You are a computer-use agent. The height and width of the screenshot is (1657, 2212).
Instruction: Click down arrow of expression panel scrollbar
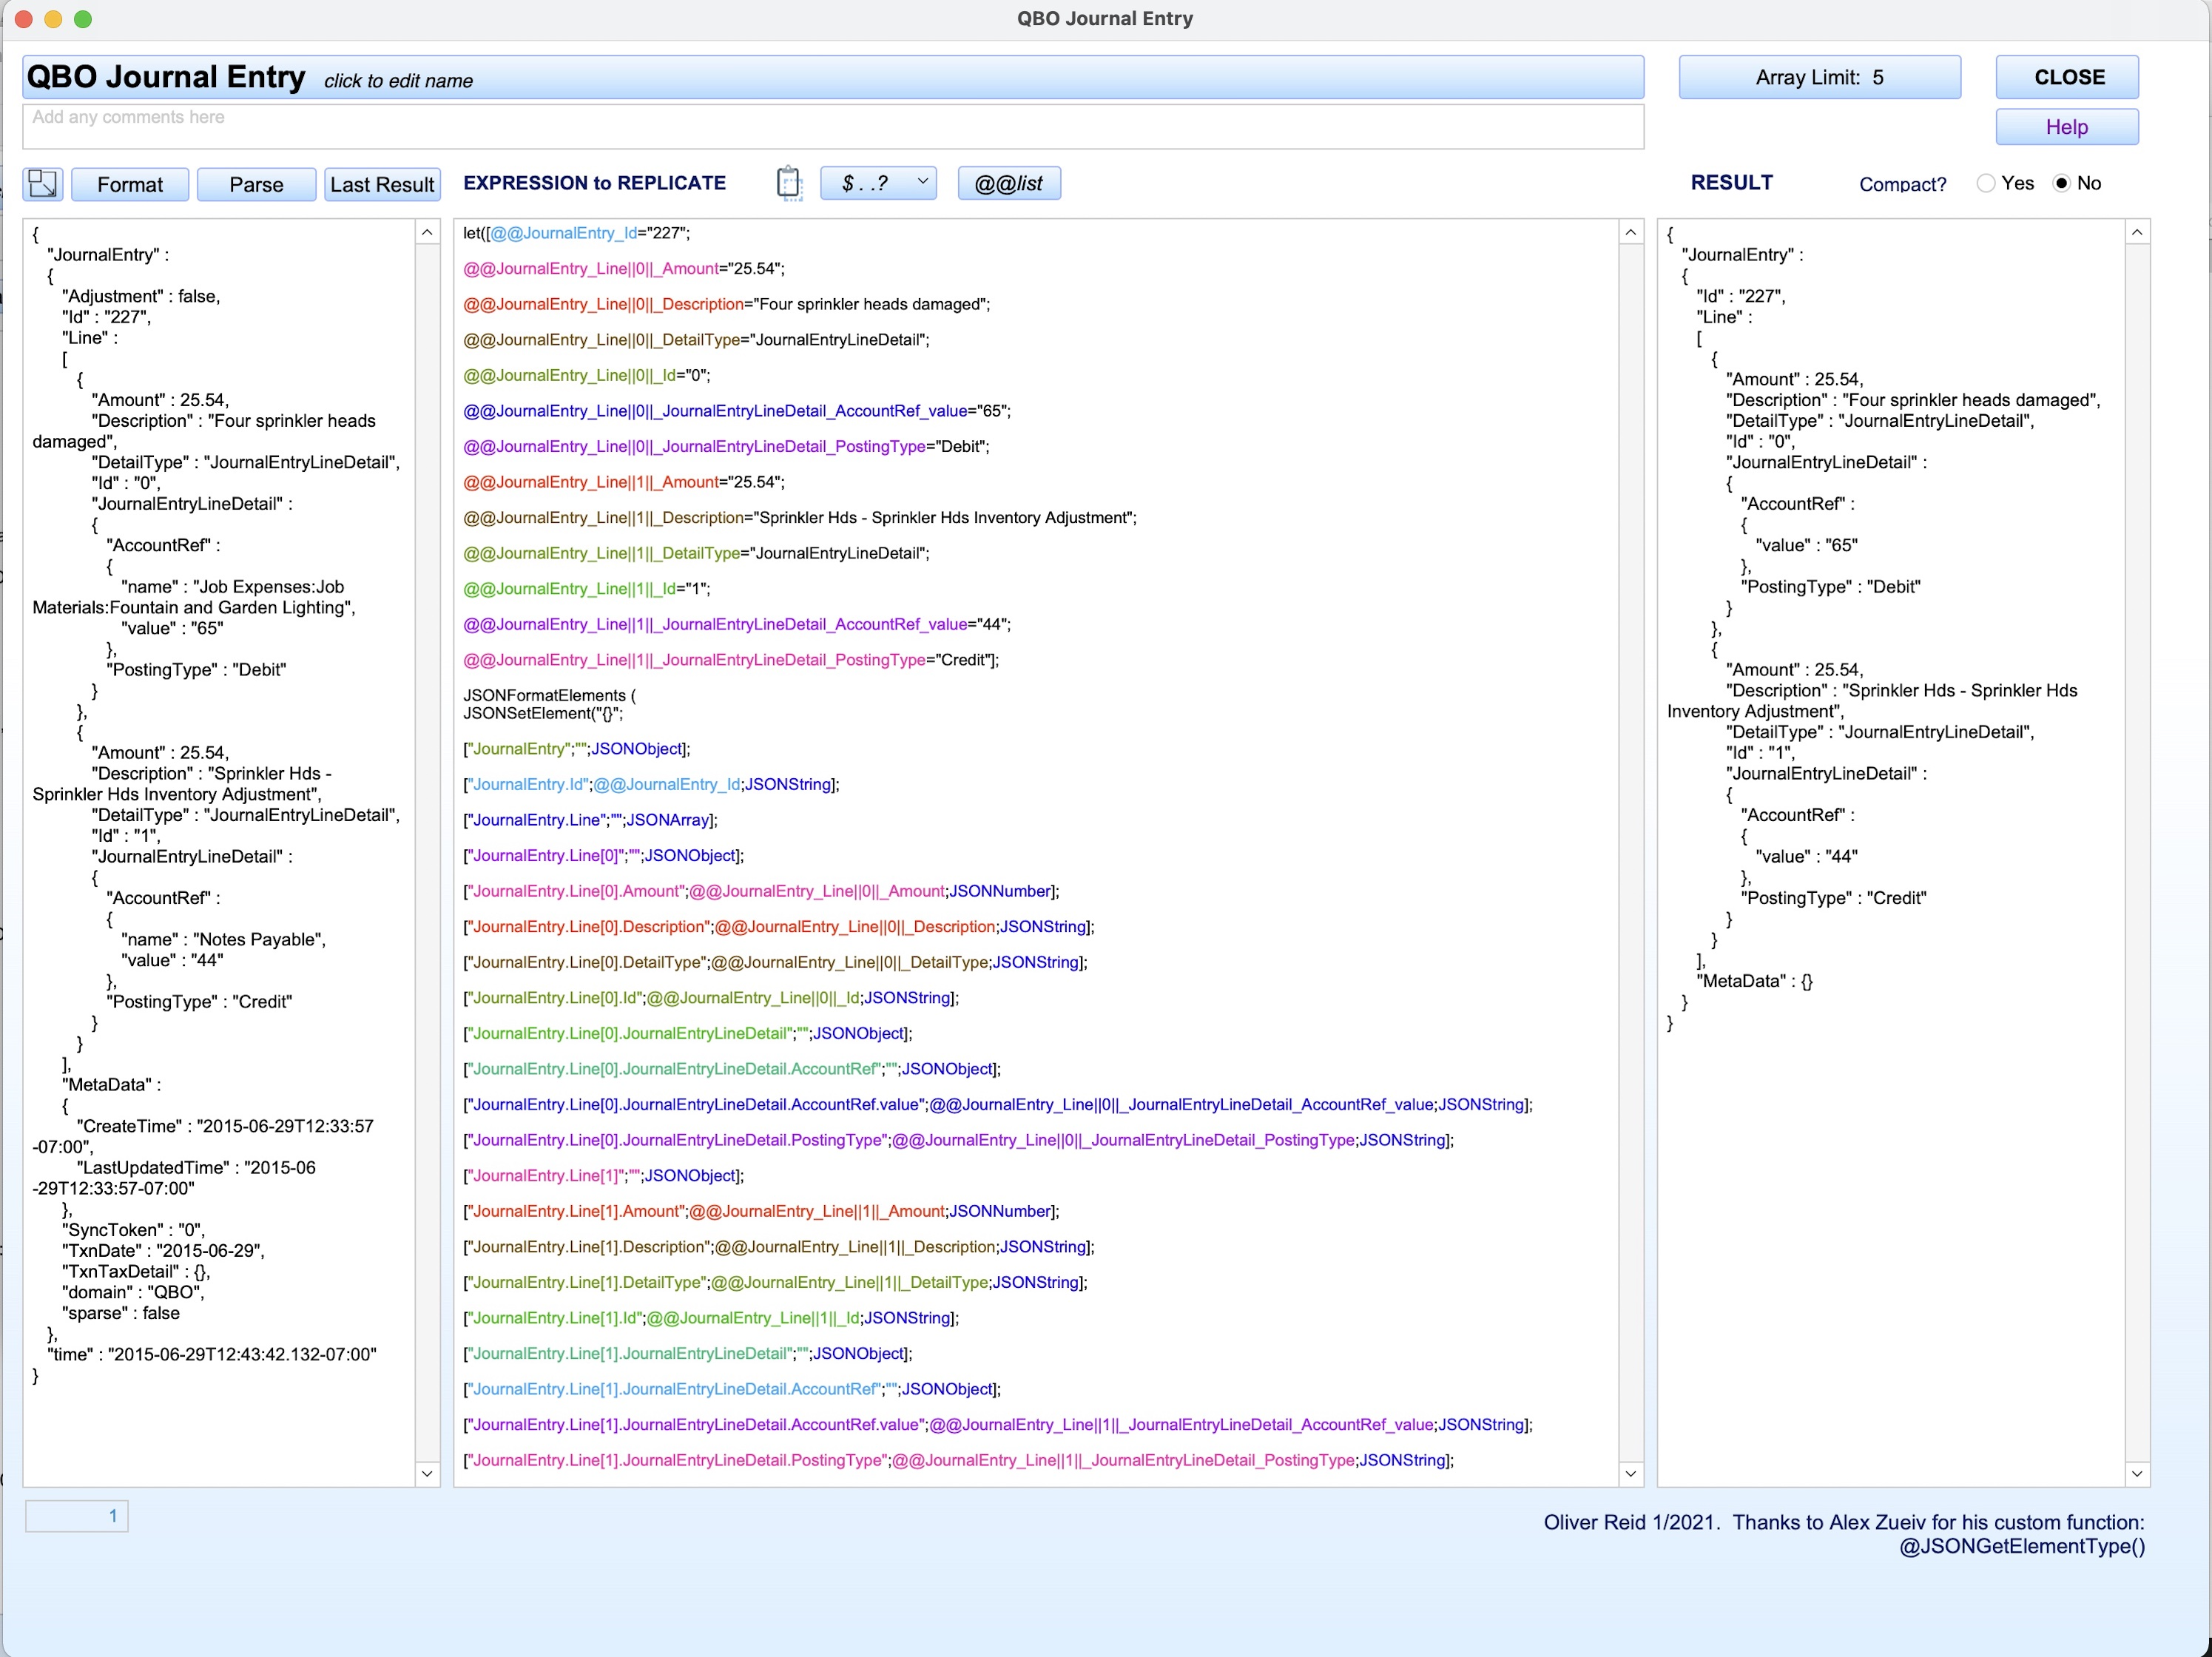point(1630,1473)
